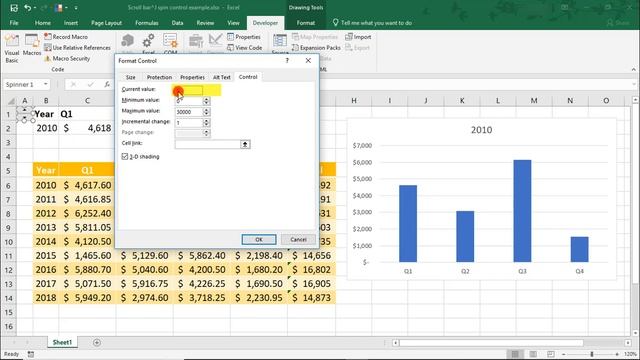Click the Cell link input box
640x360 pixels.
click(x=207, y=144)
